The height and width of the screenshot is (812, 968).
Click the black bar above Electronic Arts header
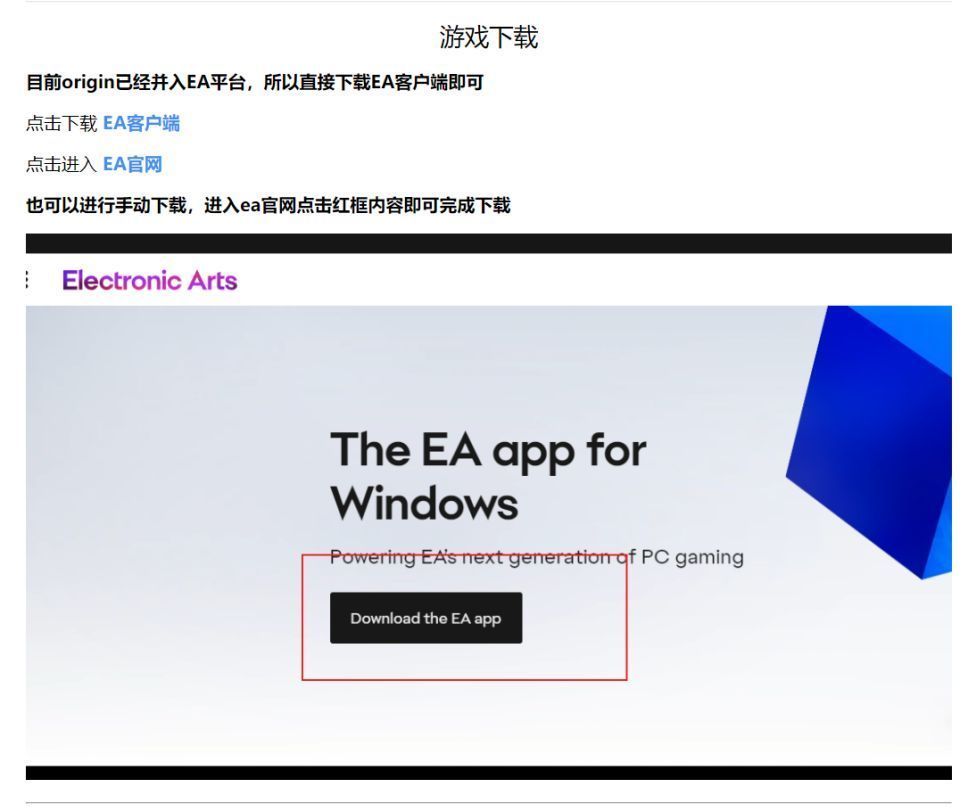click(488, 243)
